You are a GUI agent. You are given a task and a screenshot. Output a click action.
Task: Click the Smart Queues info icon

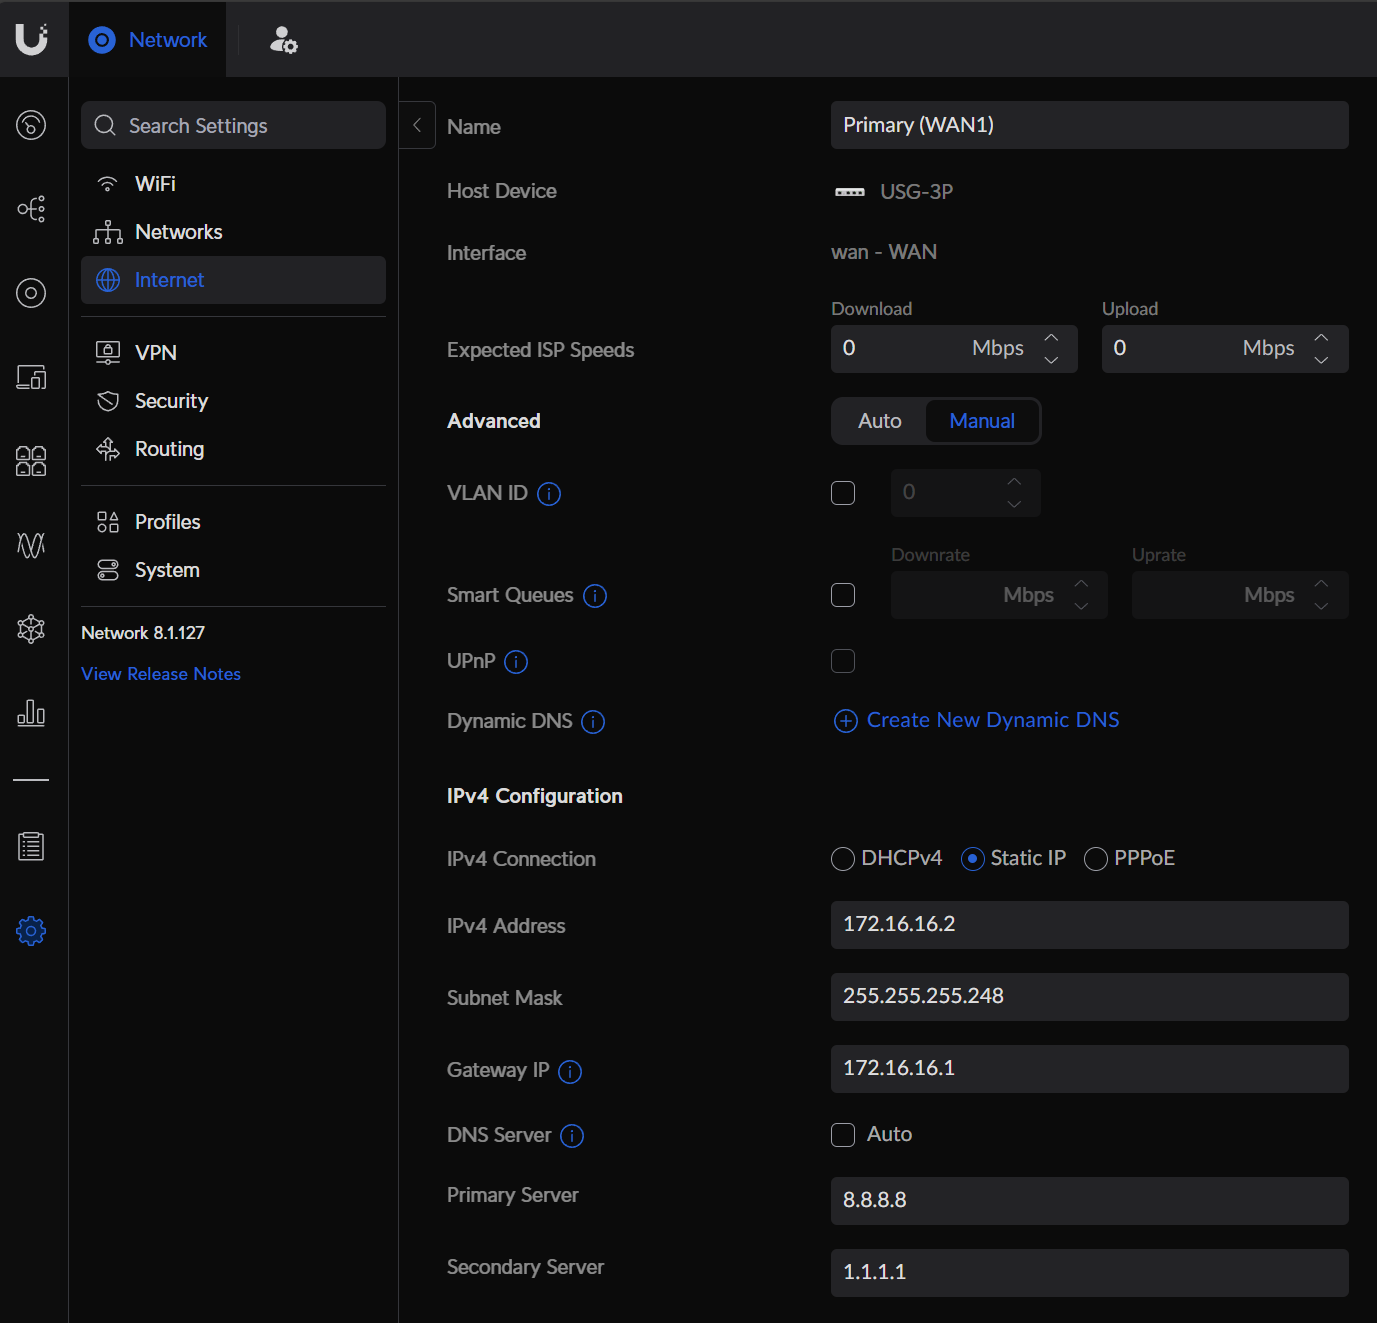tap(595, 596)
